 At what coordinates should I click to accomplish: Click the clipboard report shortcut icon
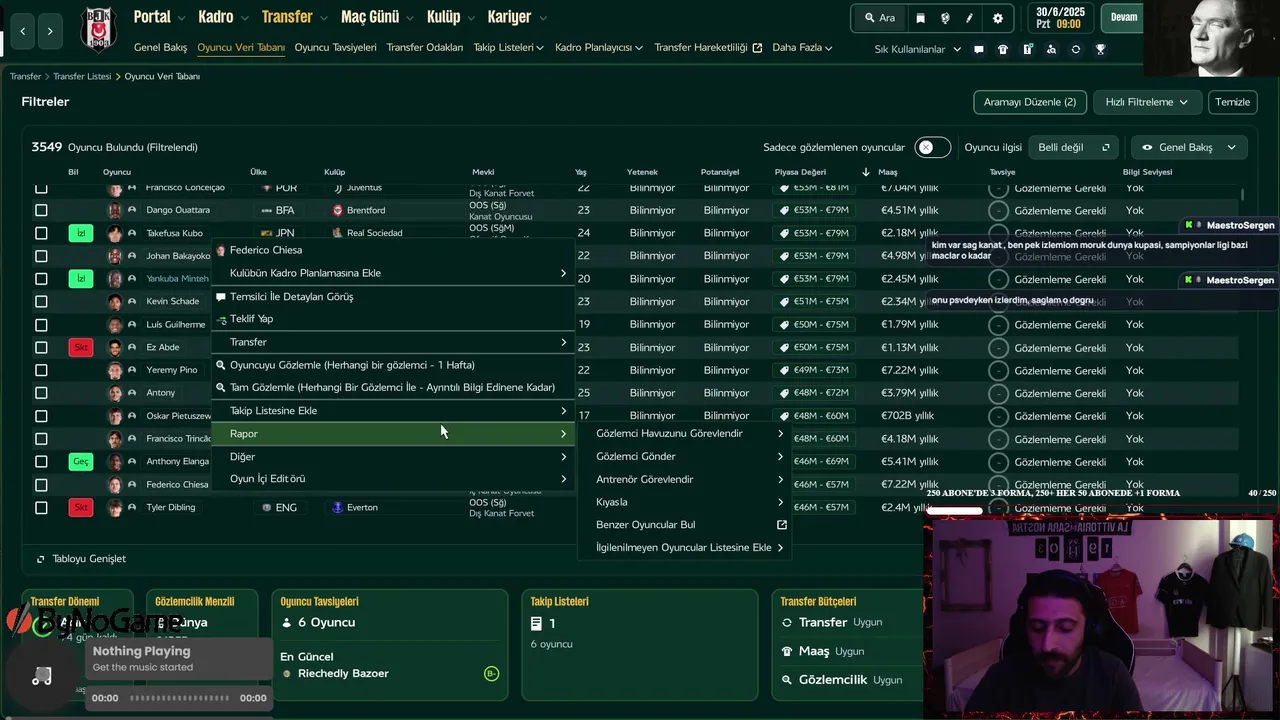click(1027, 49)
